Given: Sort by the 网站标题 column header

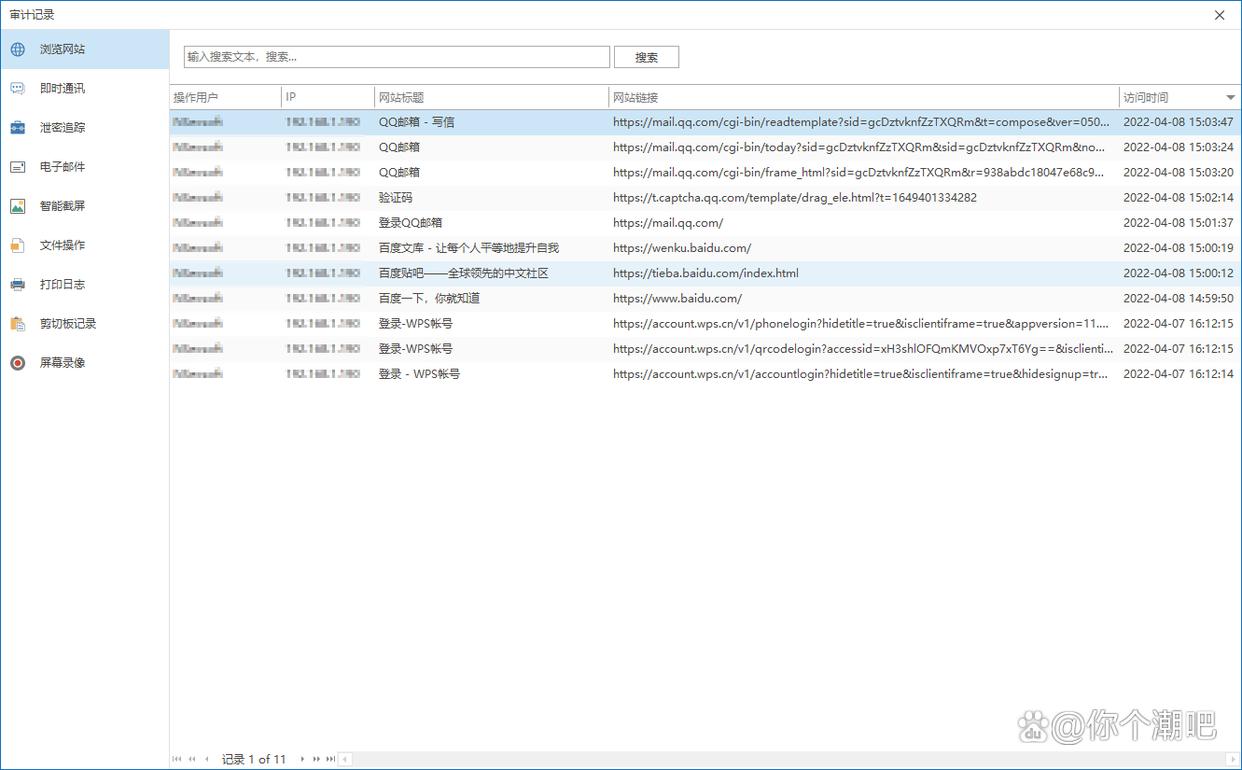Looking at the screenshot, I should (x=490, y=98).
